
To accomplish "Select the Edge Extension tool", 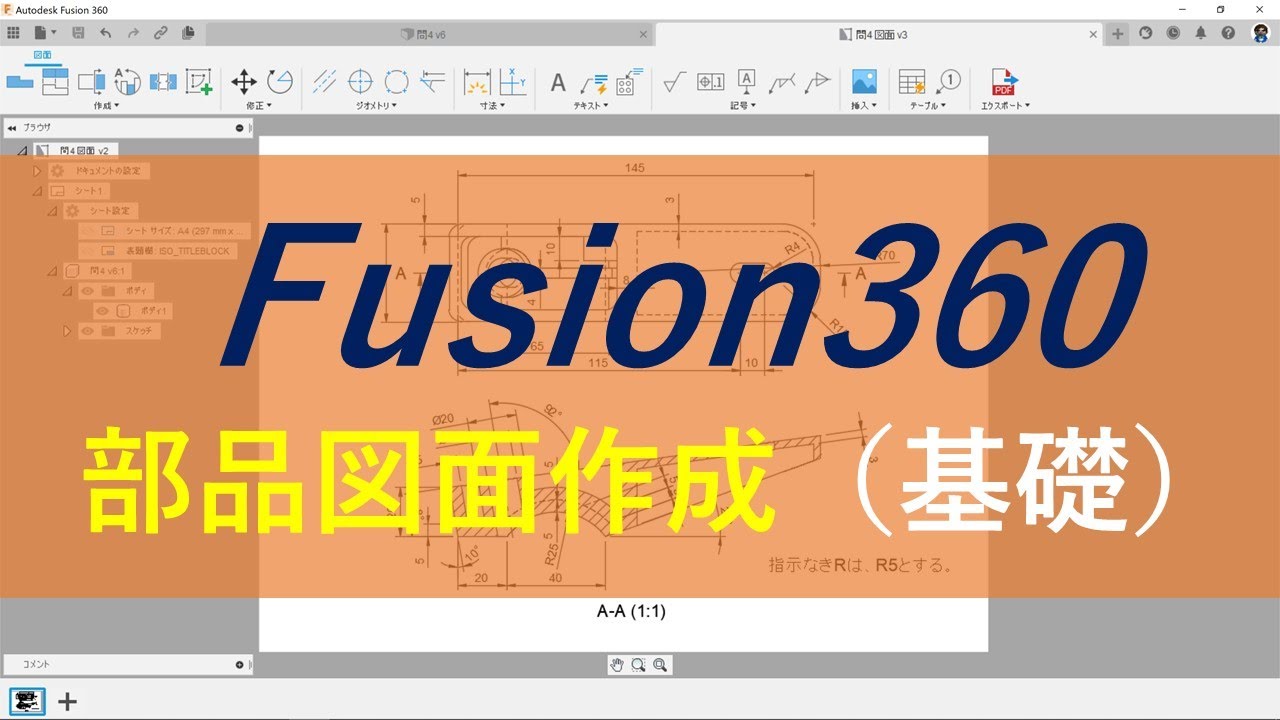I will tap(432, 81).
